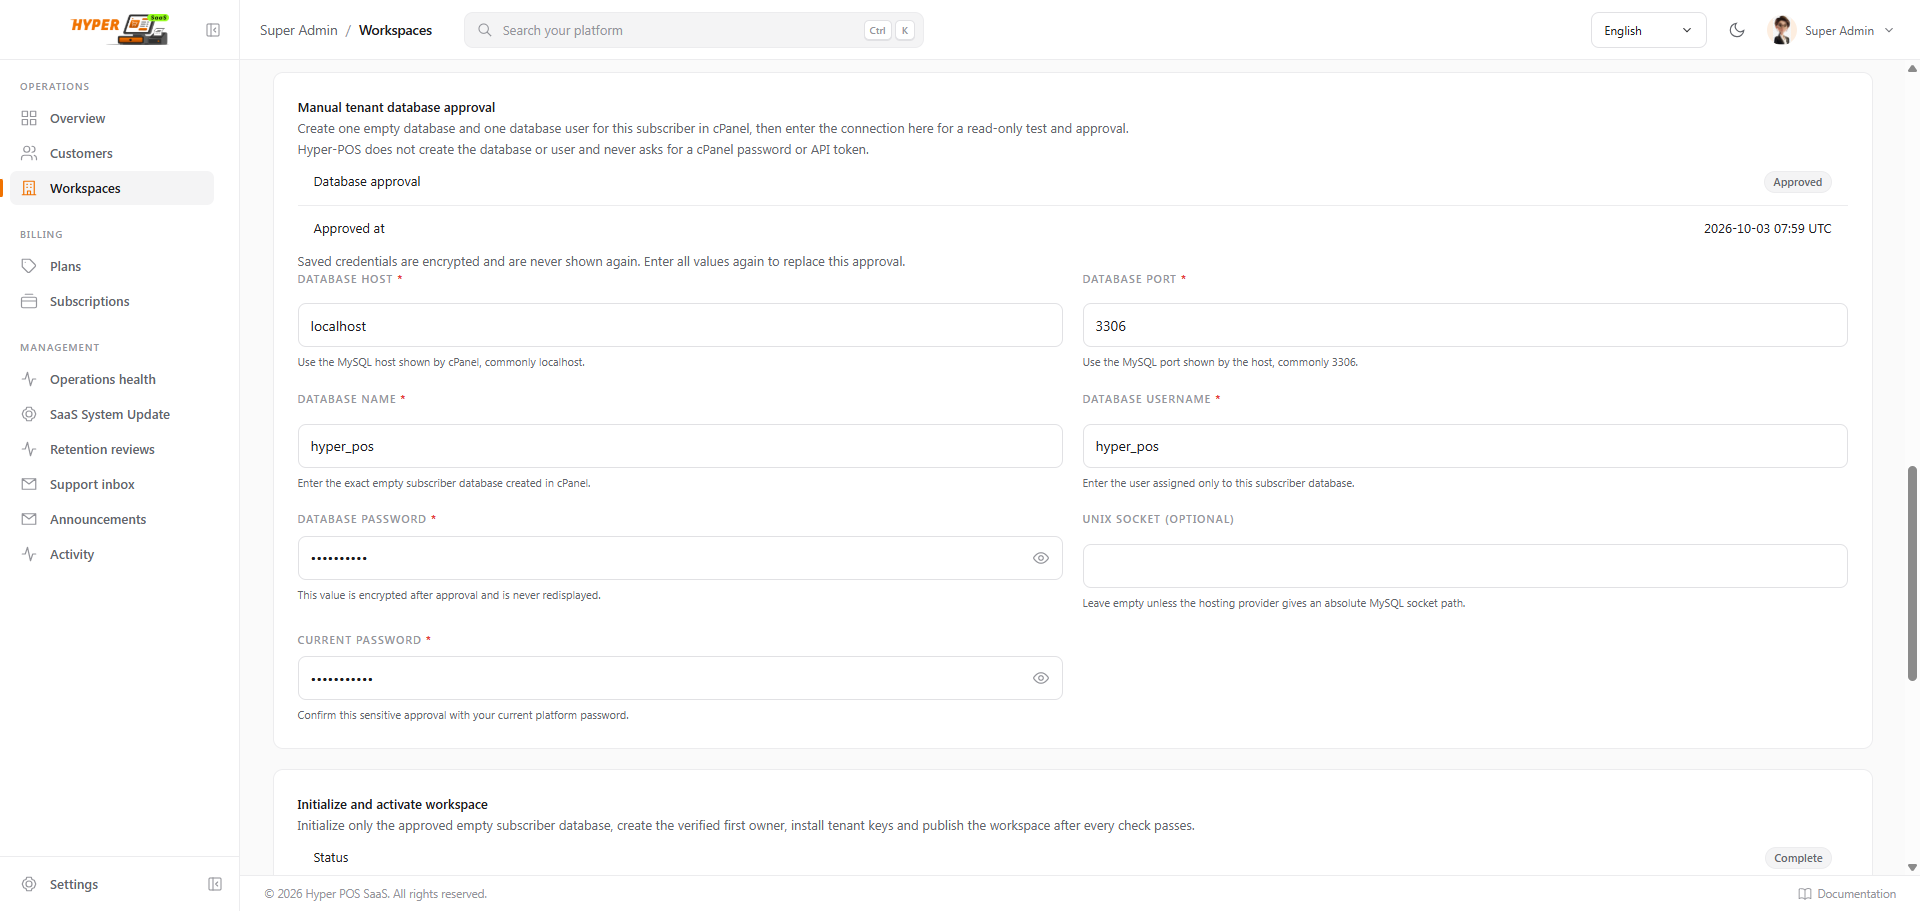Click the Database Name input
This screenshot has width=1920, height=911.
point(680,446)
